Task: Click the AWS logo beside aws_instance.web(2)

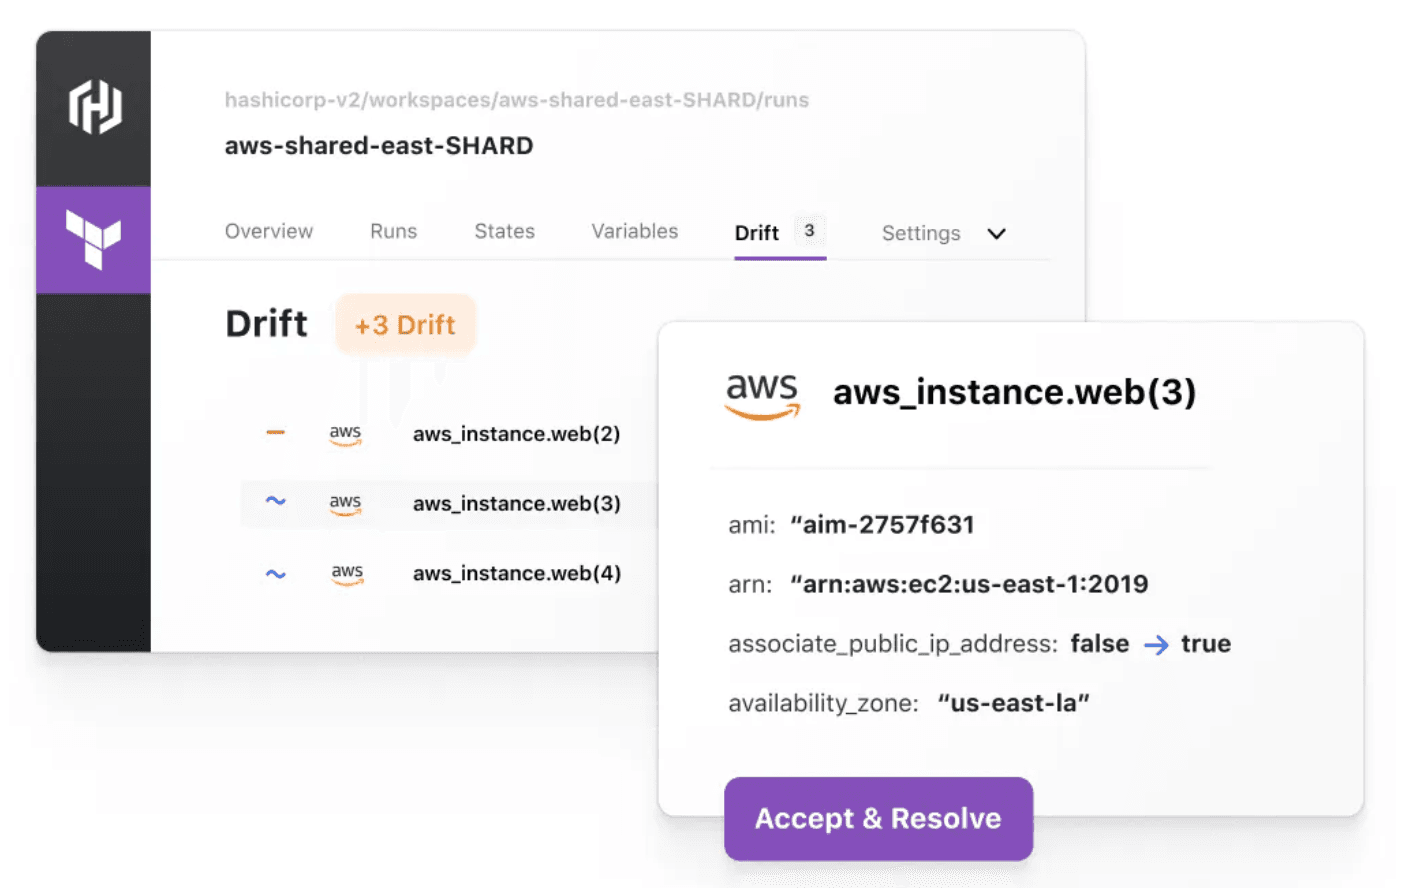Action: tap(345, 434)
